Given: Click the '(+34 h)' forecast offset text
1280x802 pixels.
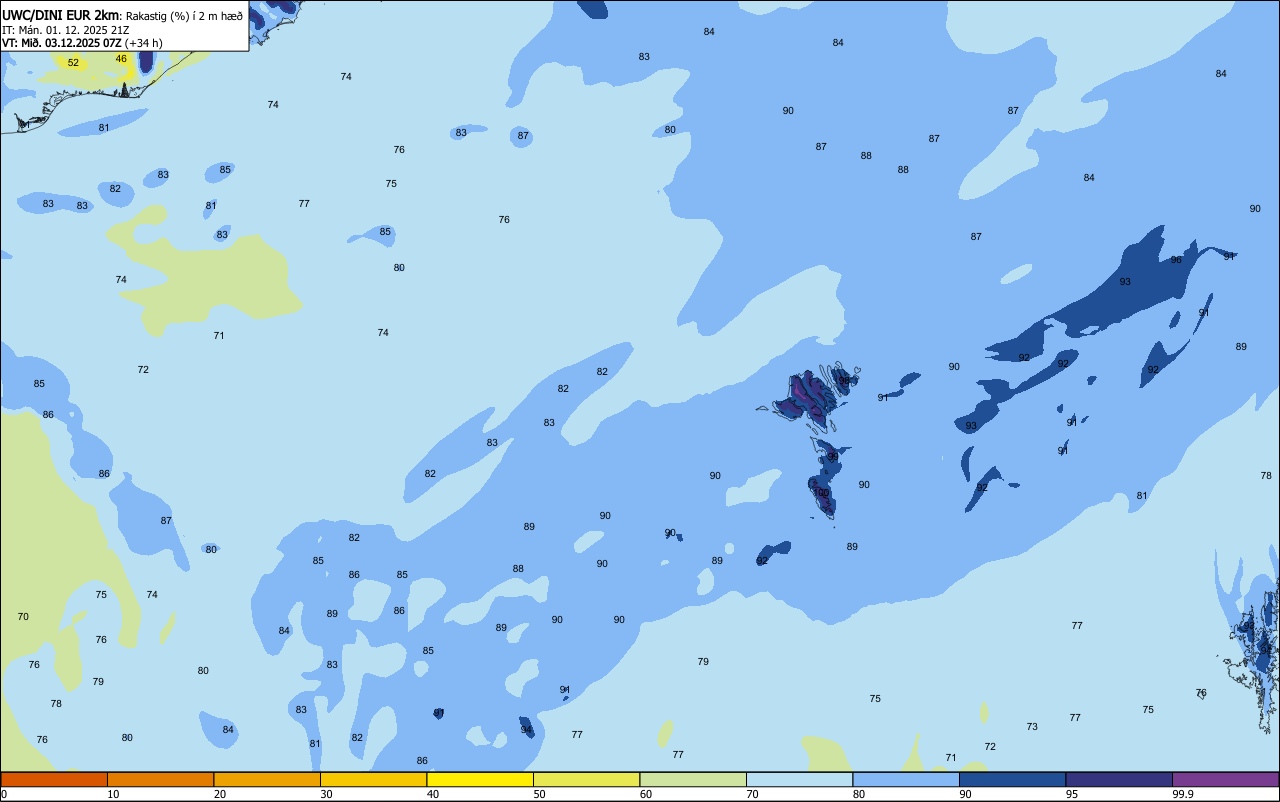Looking at the screenshot, I should click(x=144, y=43).
